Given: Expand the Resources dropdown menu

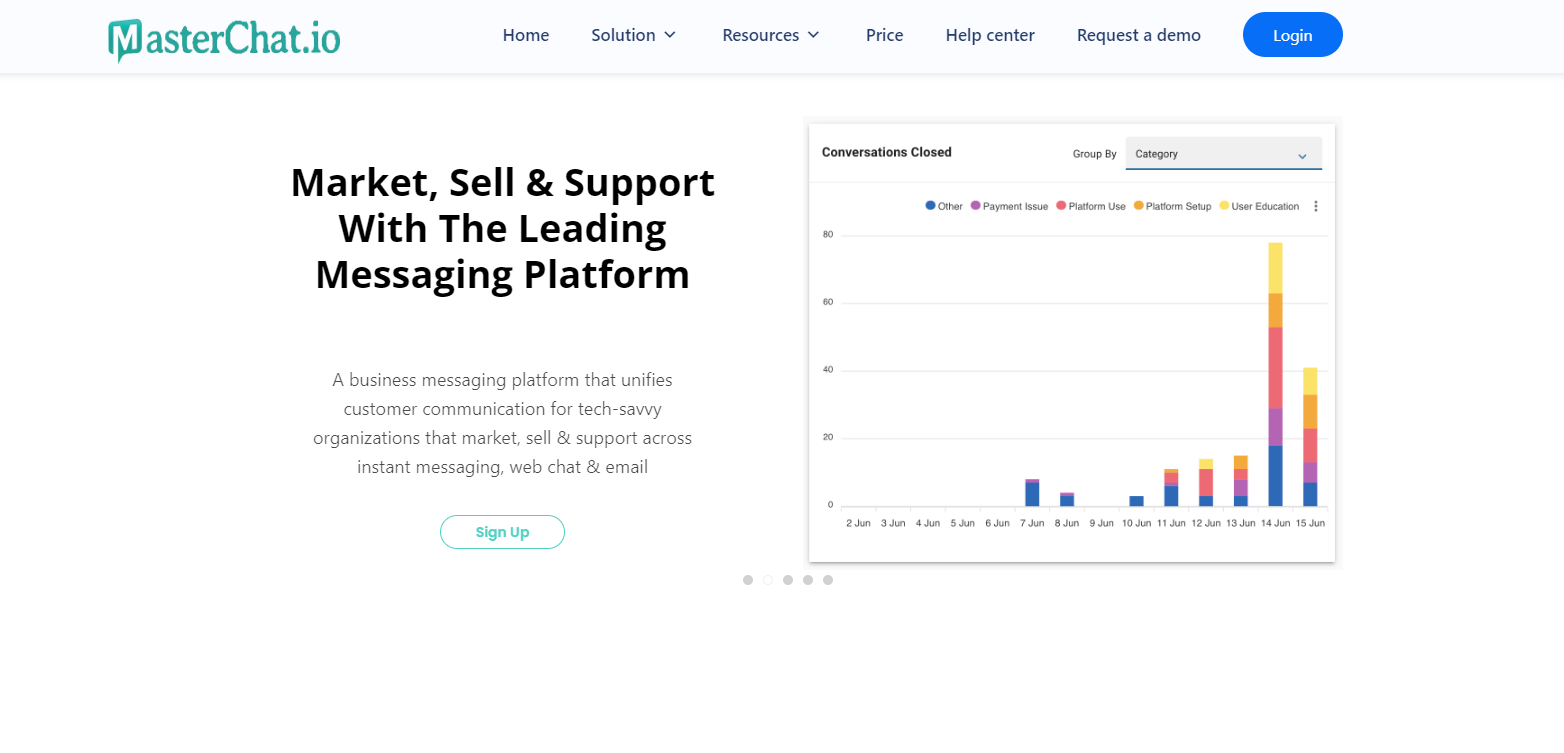Looking at the screenshot, I should (x=770, y=35).
